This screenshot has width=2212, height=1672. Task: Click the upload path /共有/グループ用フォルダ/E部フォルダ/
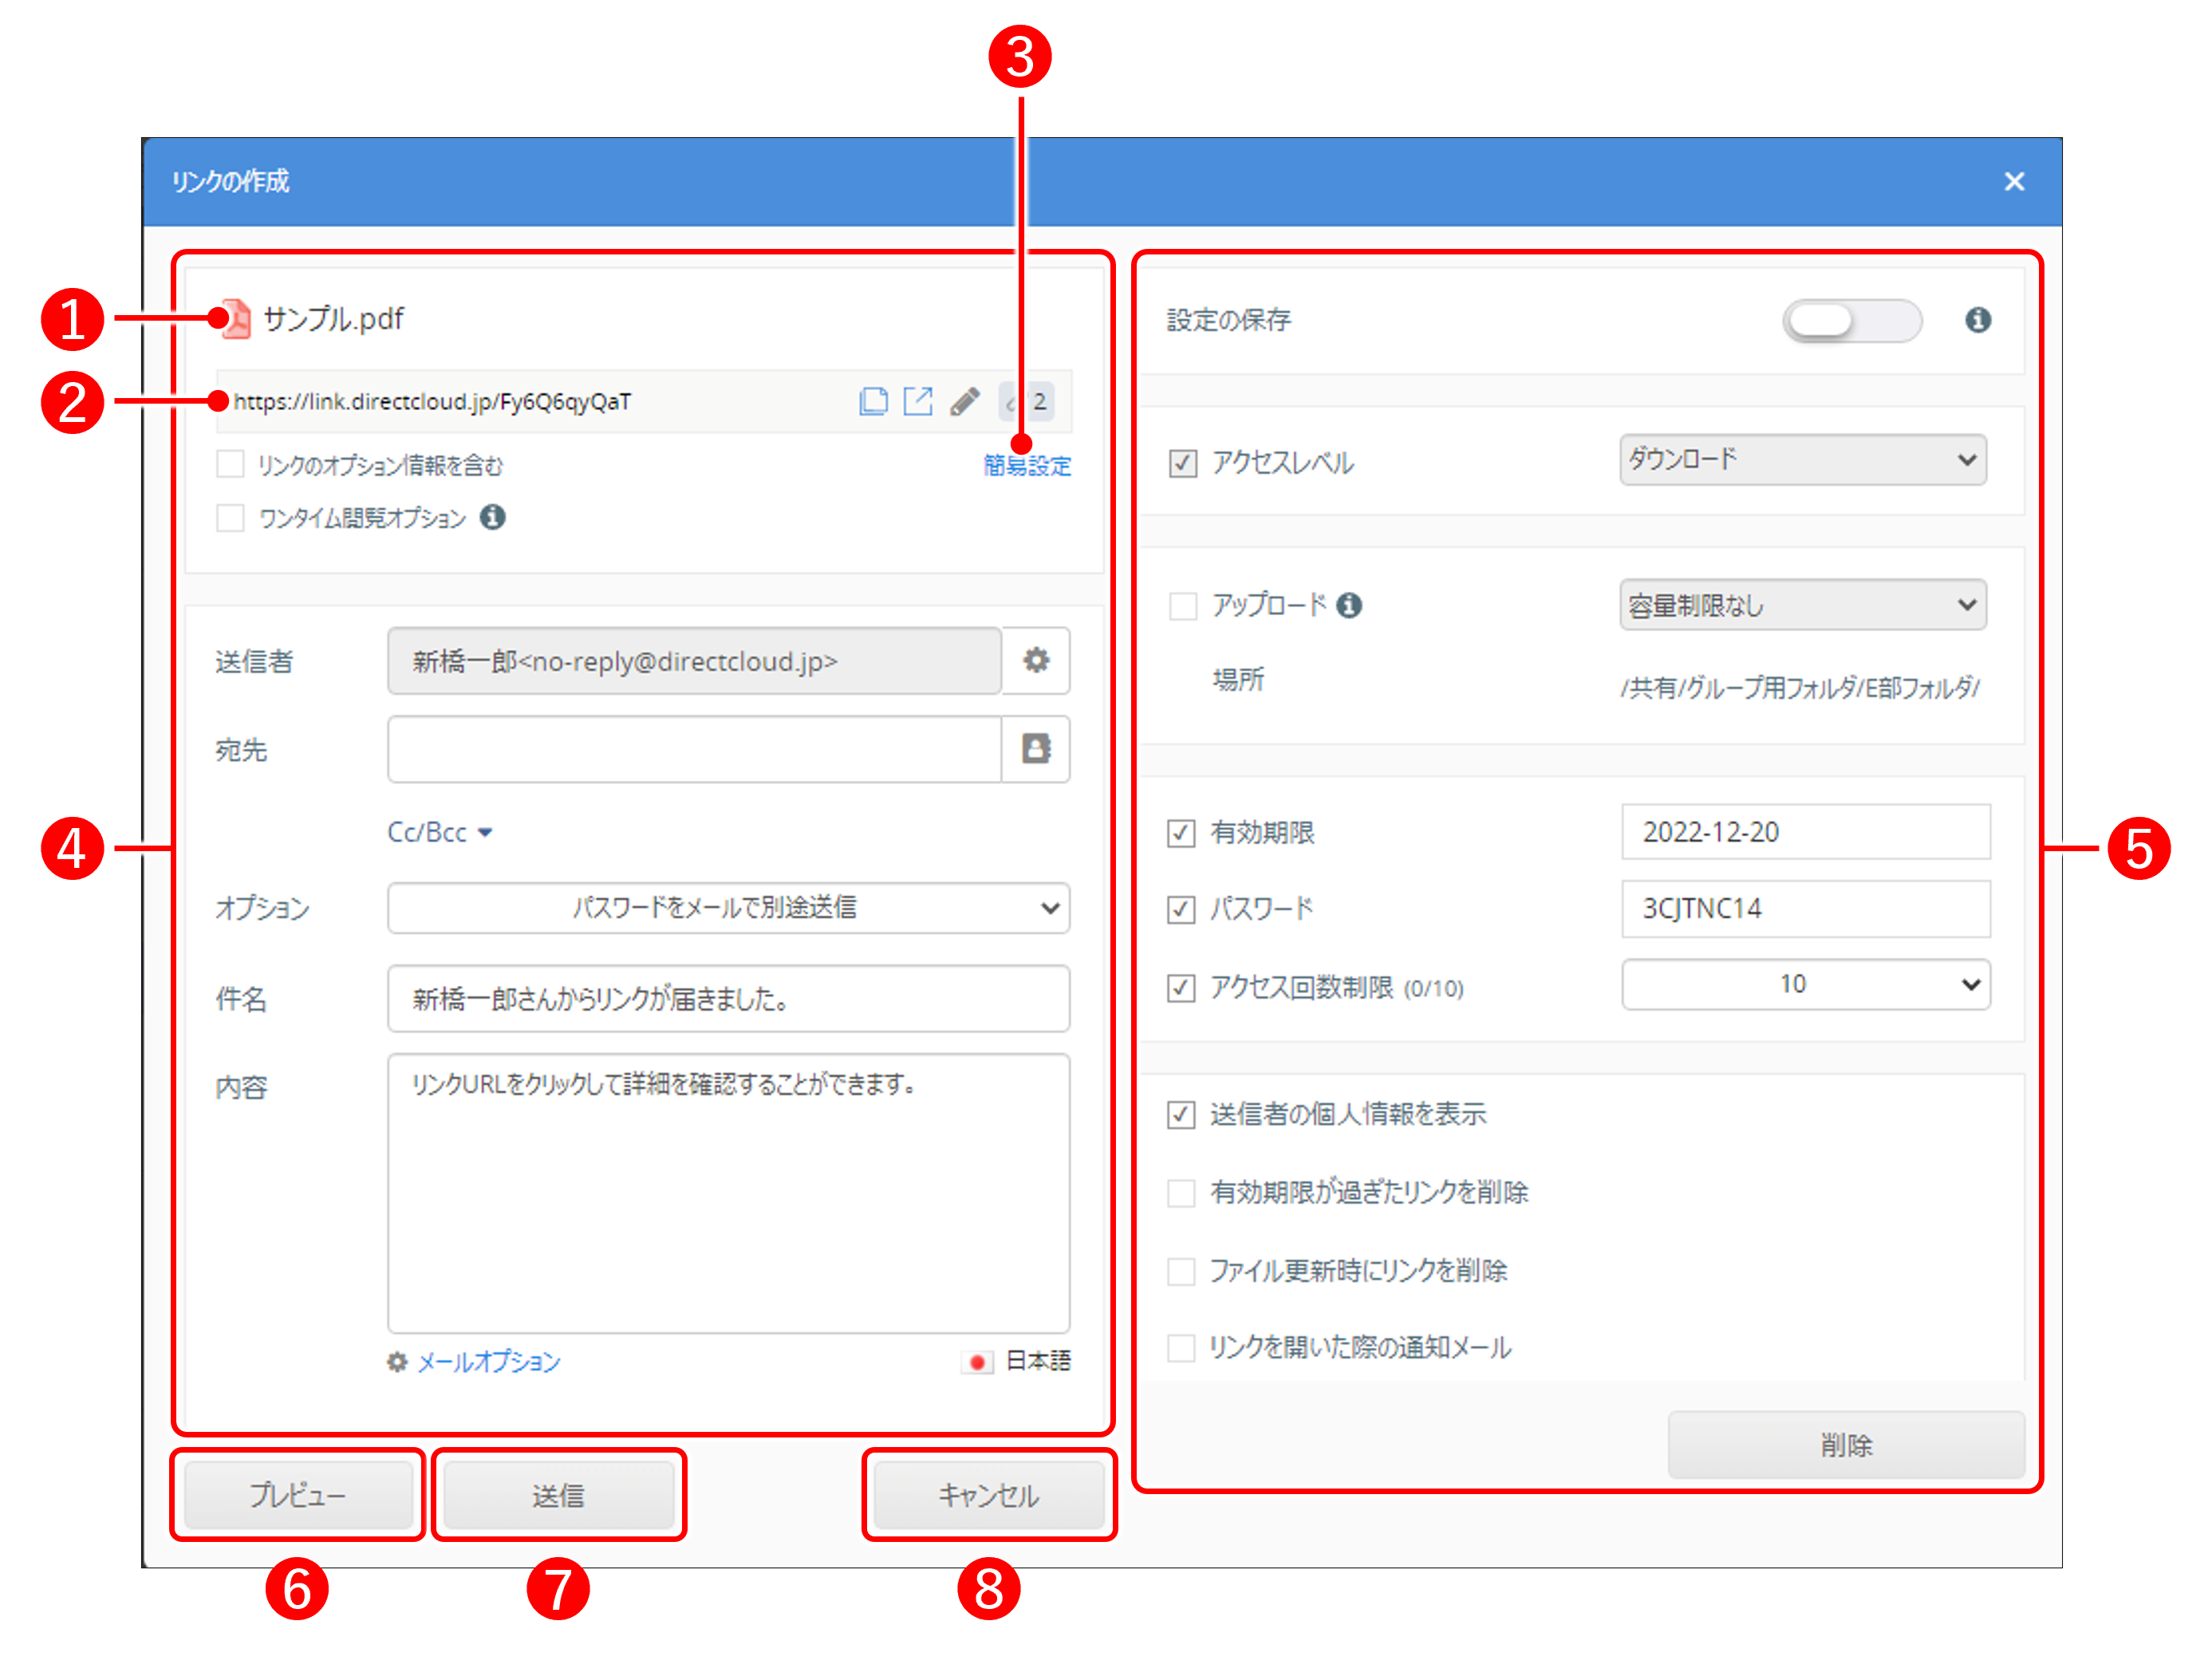pyautogui.click(x=1800, y=688)
